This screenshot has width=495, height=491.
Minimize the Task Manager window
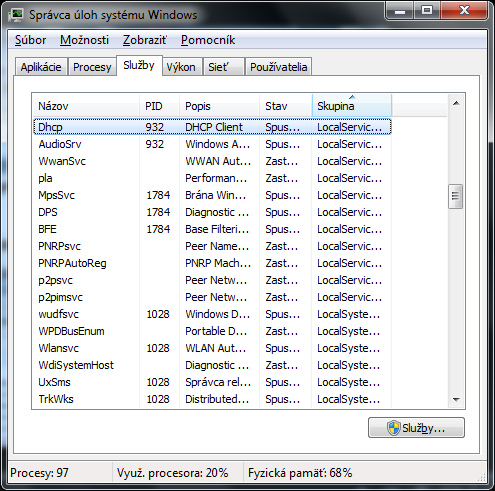pyautogui.click(x=400, y=12)
